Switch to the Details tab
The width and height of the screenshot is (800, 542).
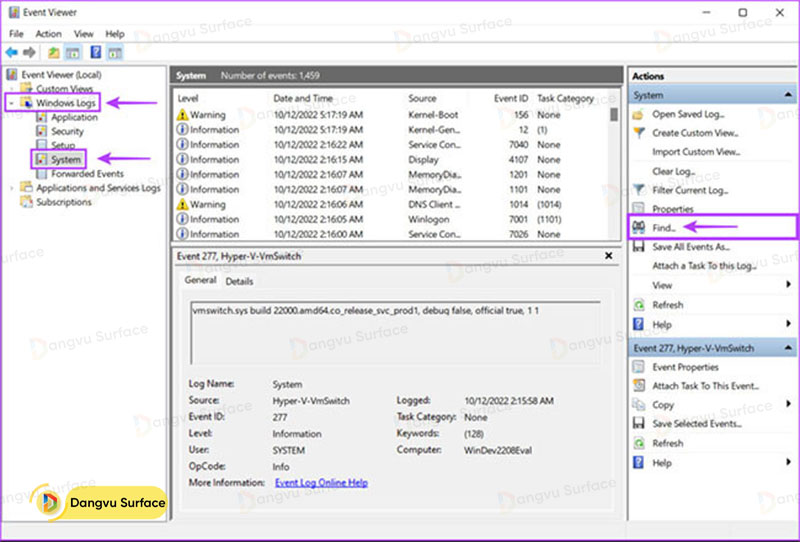click(239, 282)
